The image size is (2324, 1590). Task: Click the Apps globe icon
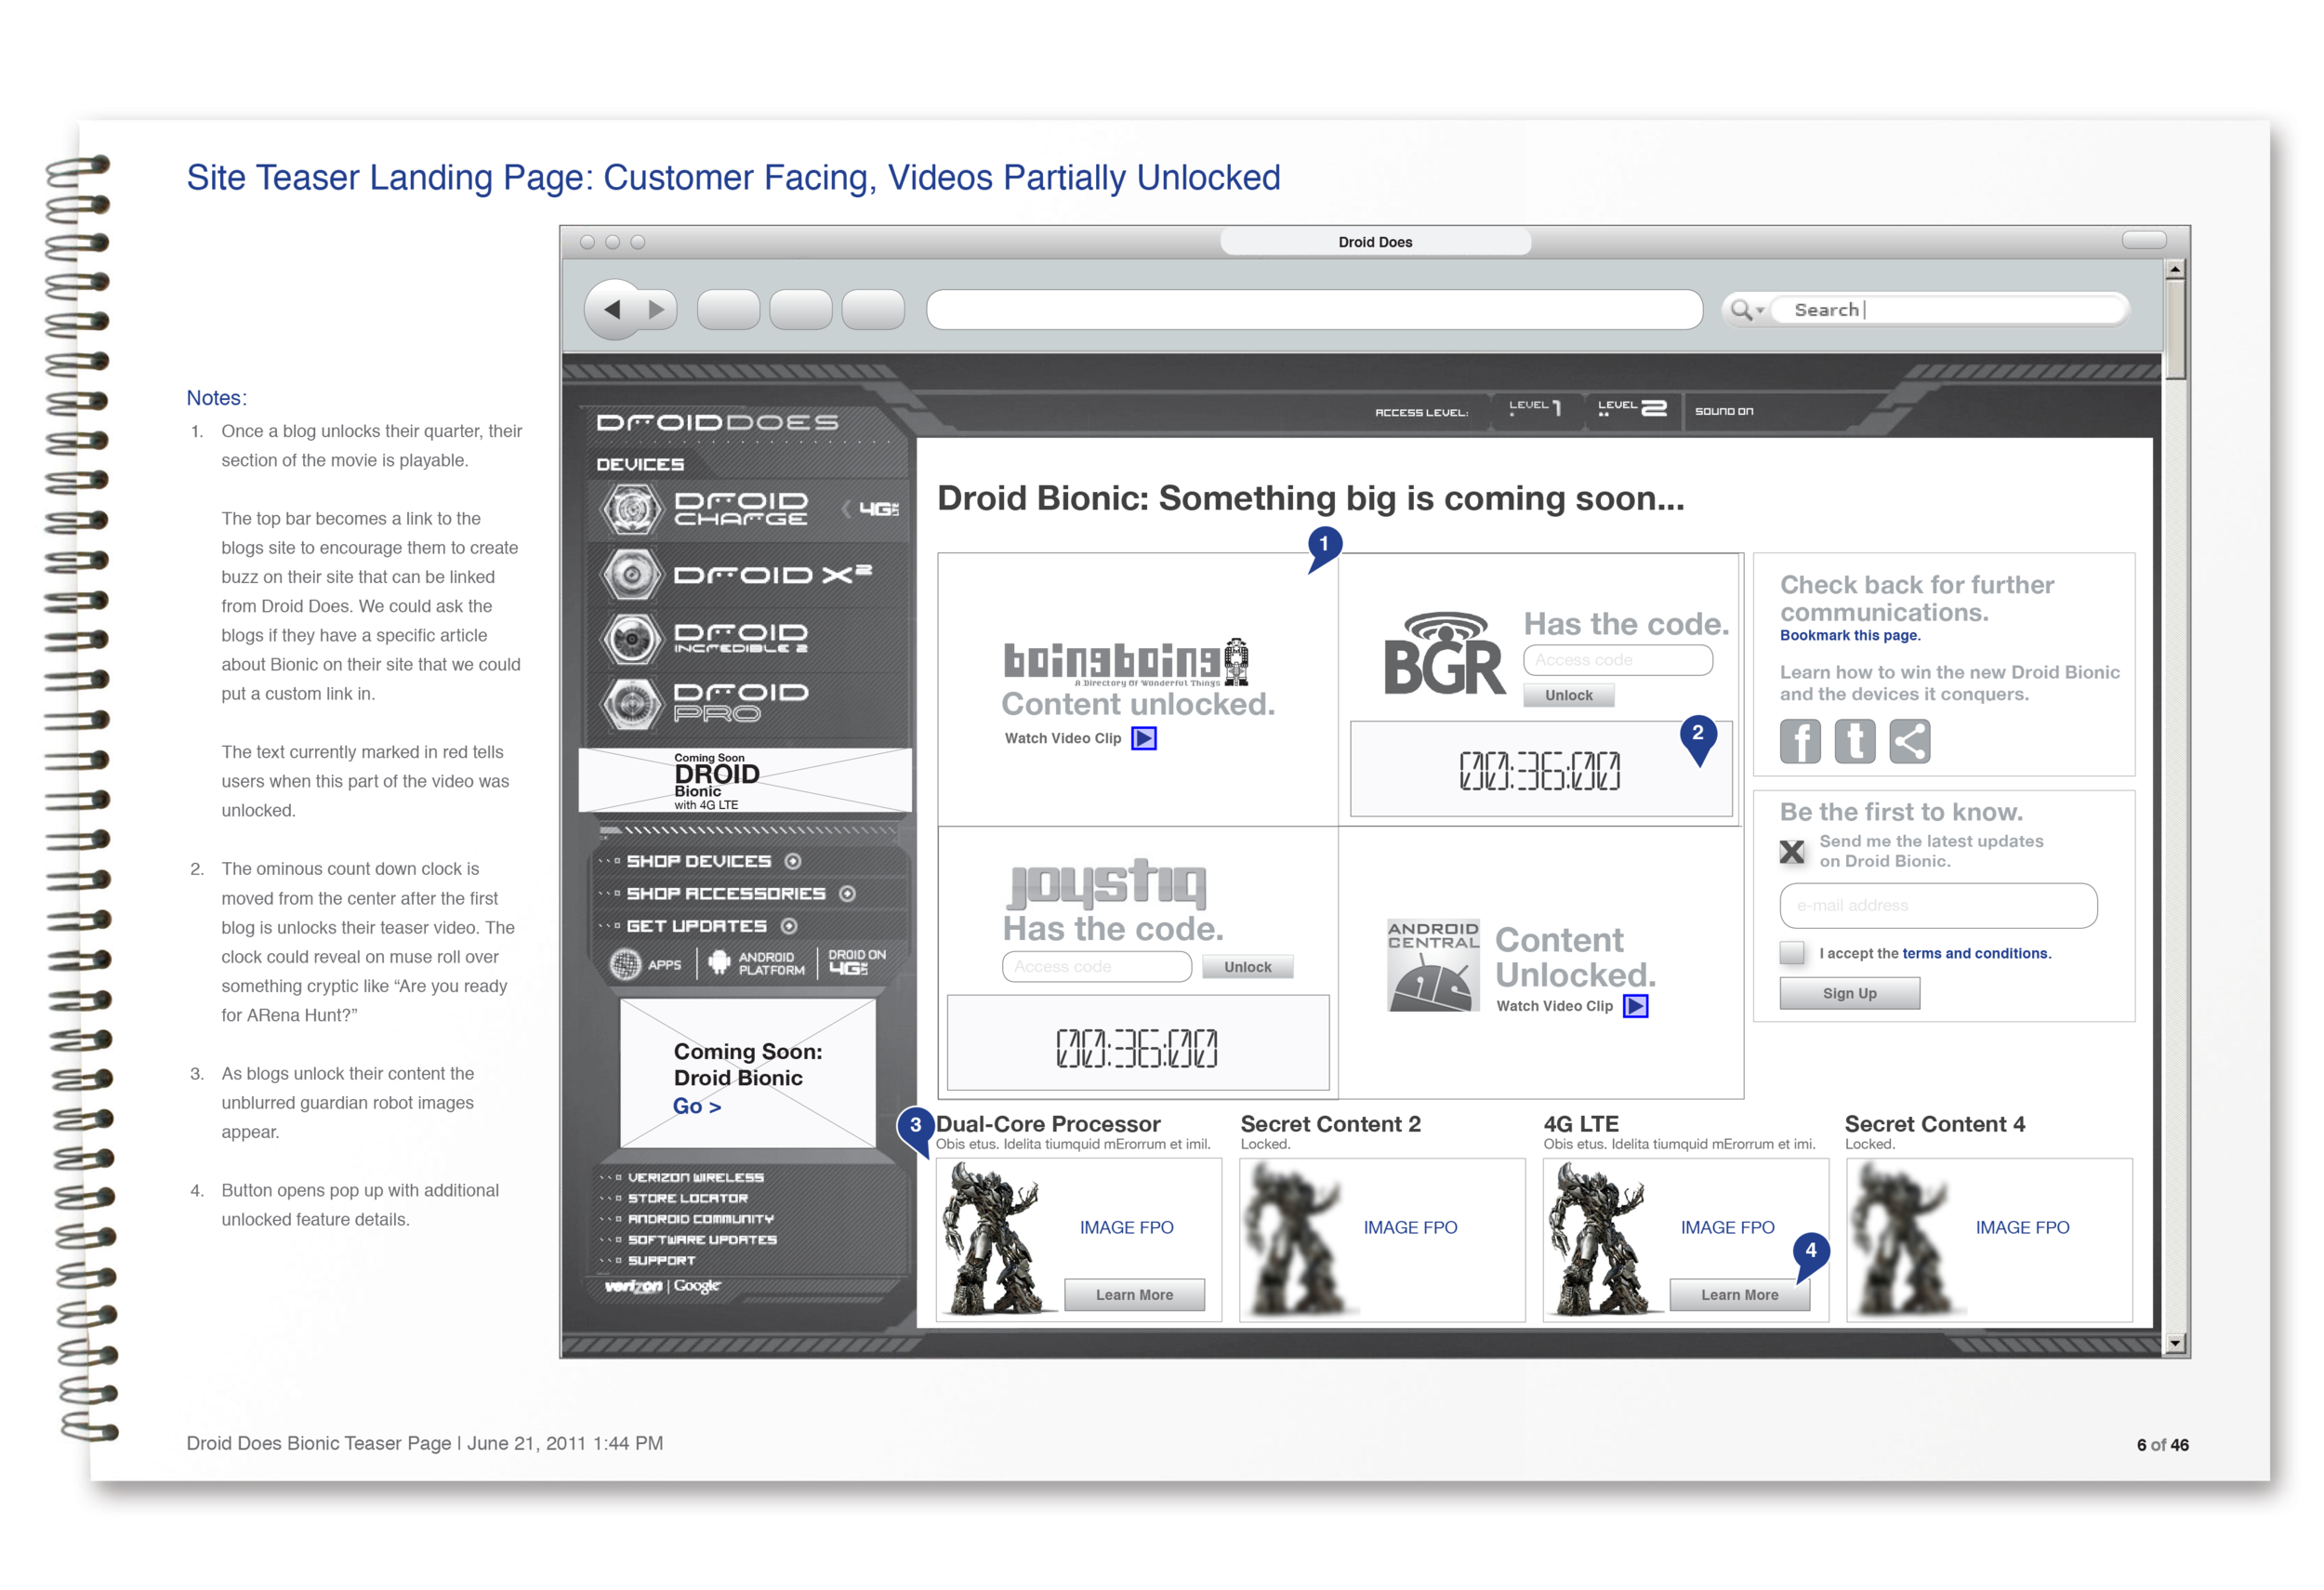627,964
